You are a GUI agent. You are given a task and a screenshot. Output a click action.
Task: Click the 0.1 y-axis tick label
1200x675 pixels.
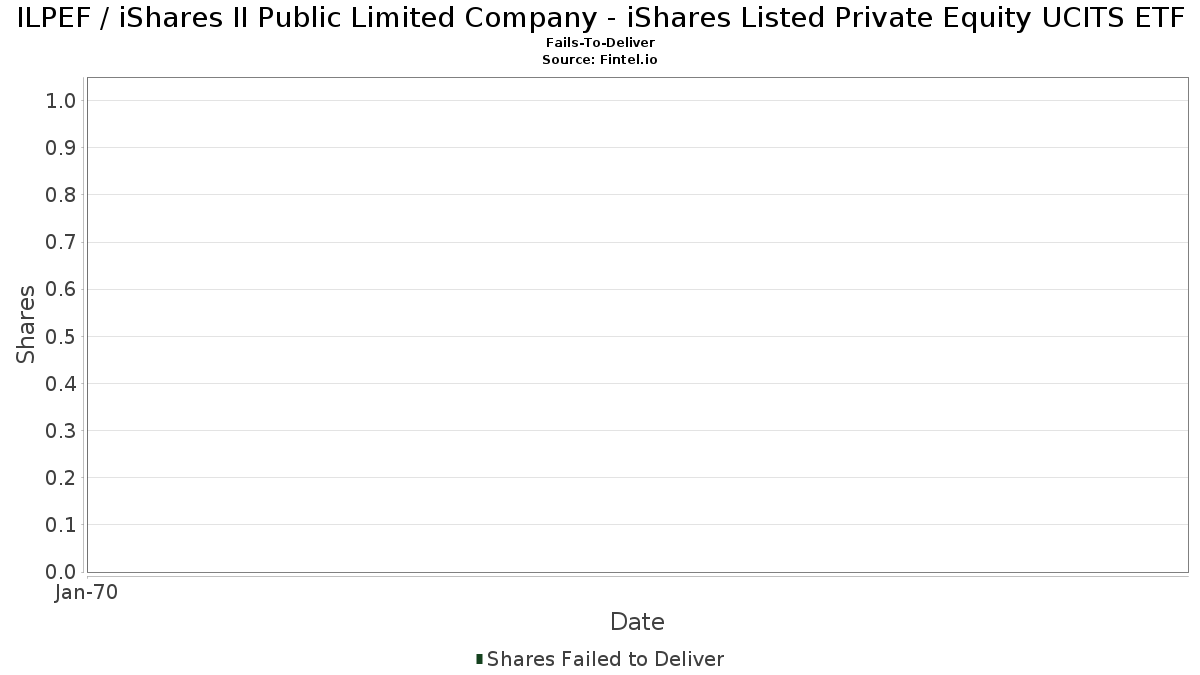coord(61,525)
